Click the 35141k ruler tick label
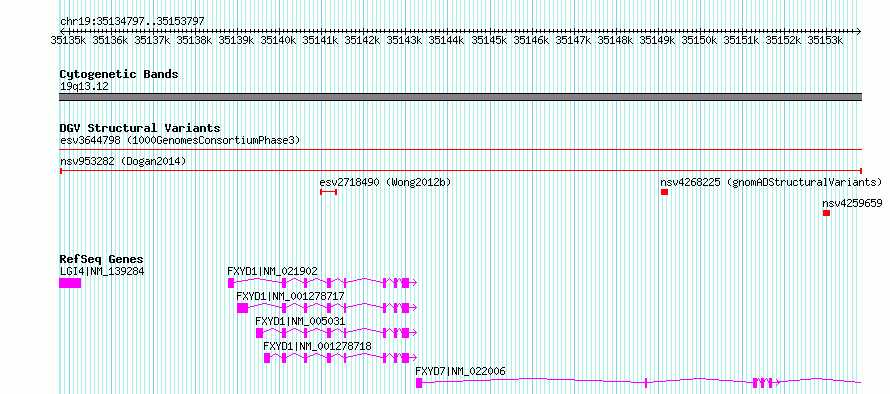The image size is (890, 394). tap(321, 40)
